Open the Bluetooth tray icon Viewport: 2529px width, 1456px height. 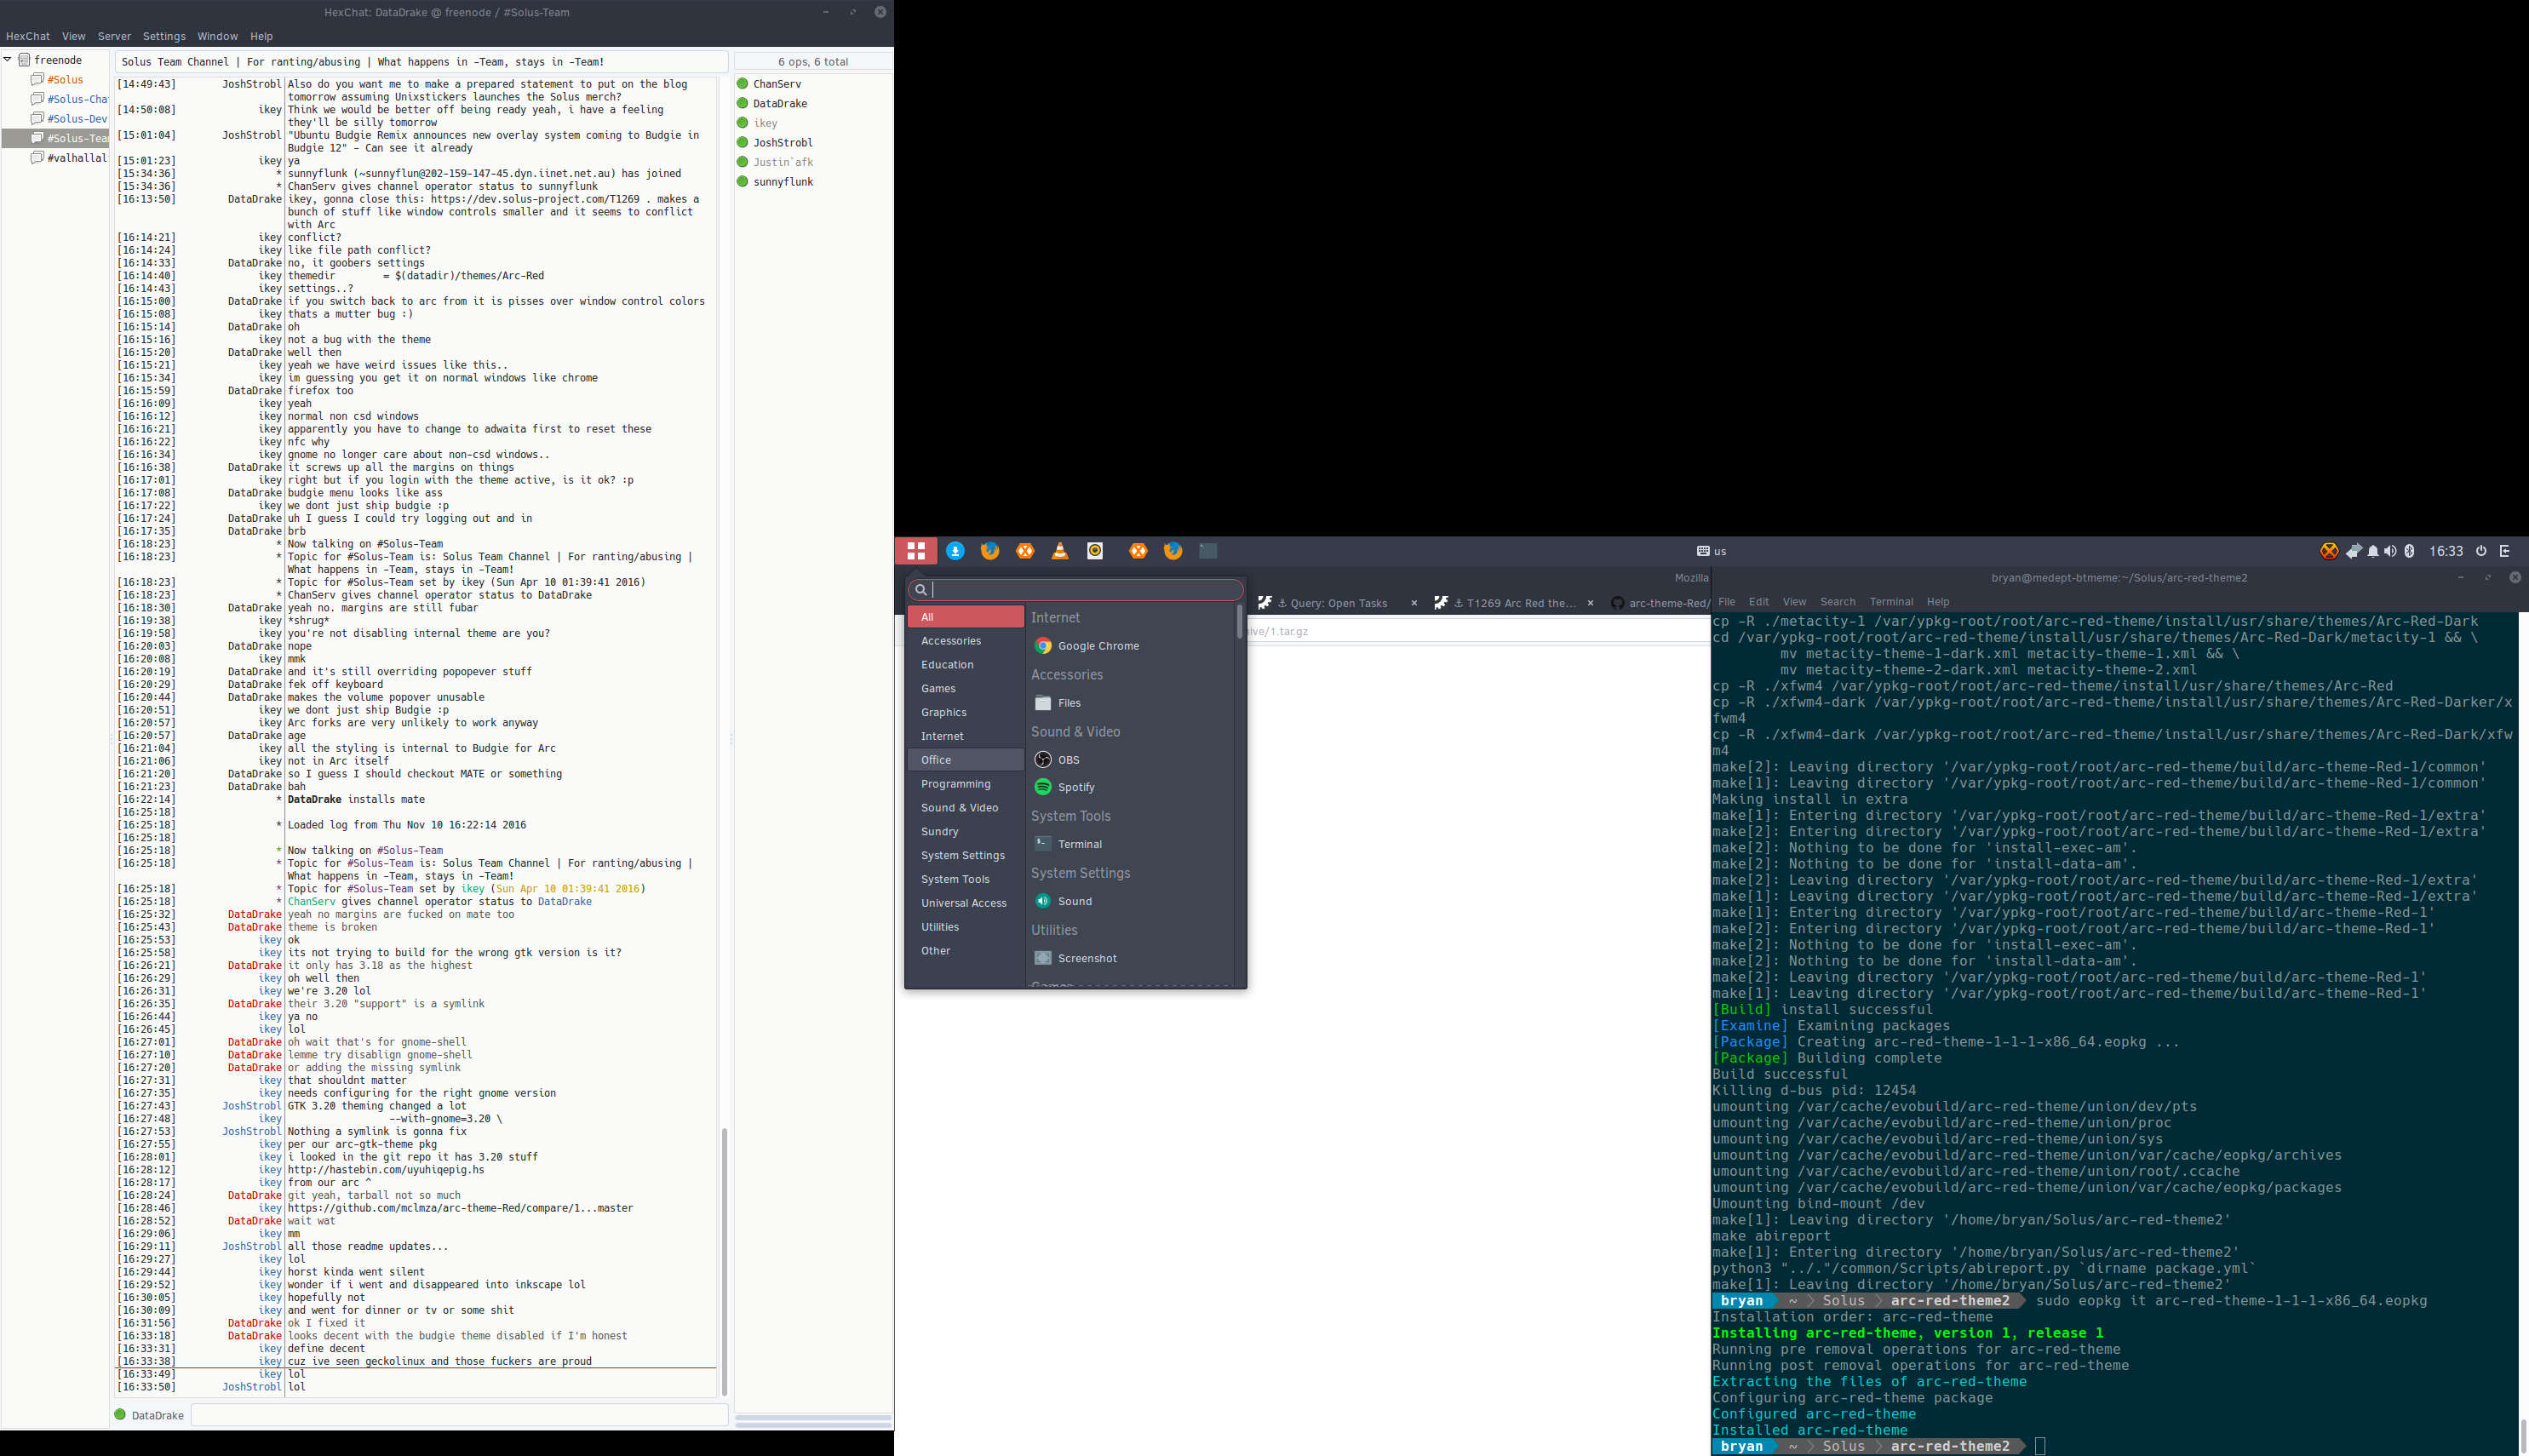(x=2409, y=551)
